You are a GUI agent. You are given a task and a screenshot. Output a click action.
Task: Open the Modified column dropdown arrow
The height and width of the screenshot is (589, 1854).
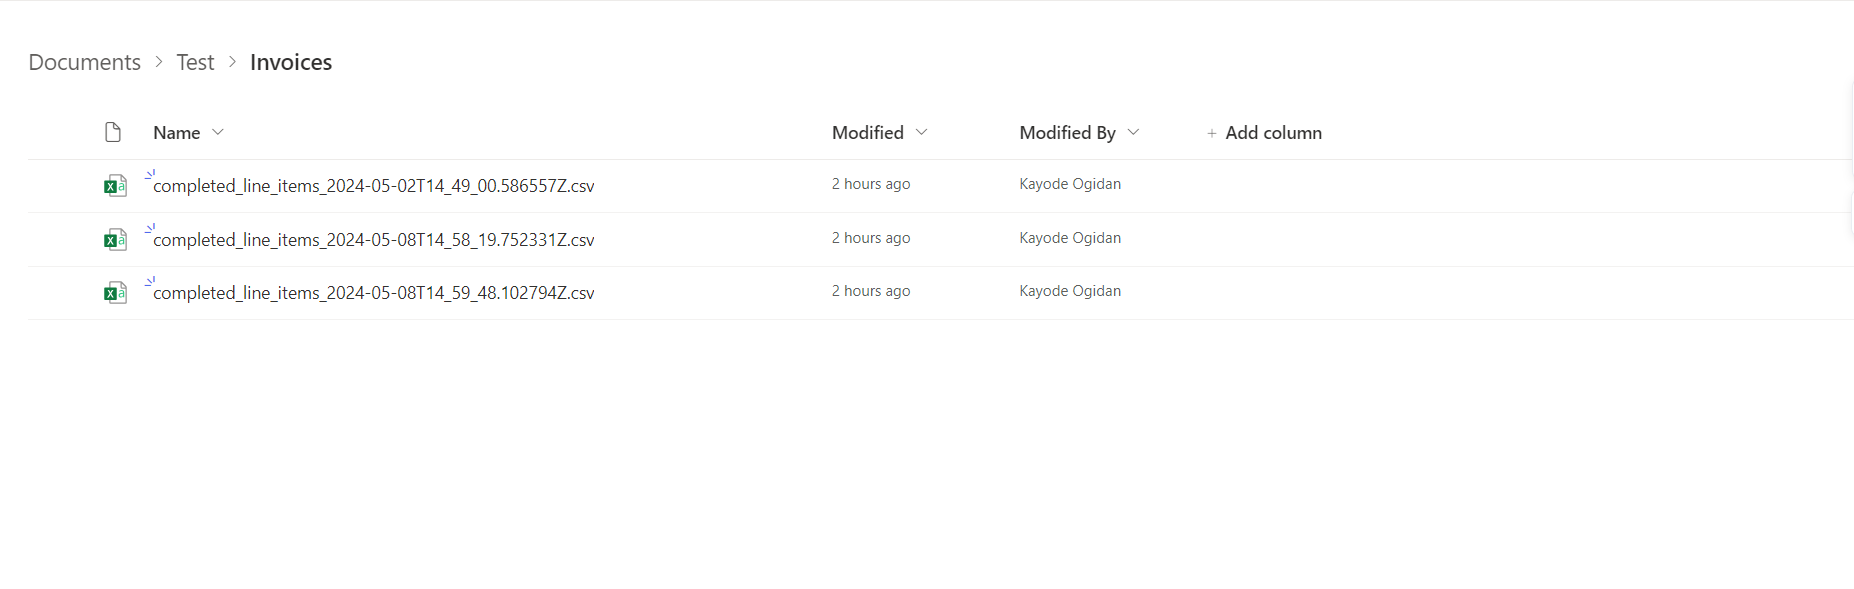click(x=921, y=132)
